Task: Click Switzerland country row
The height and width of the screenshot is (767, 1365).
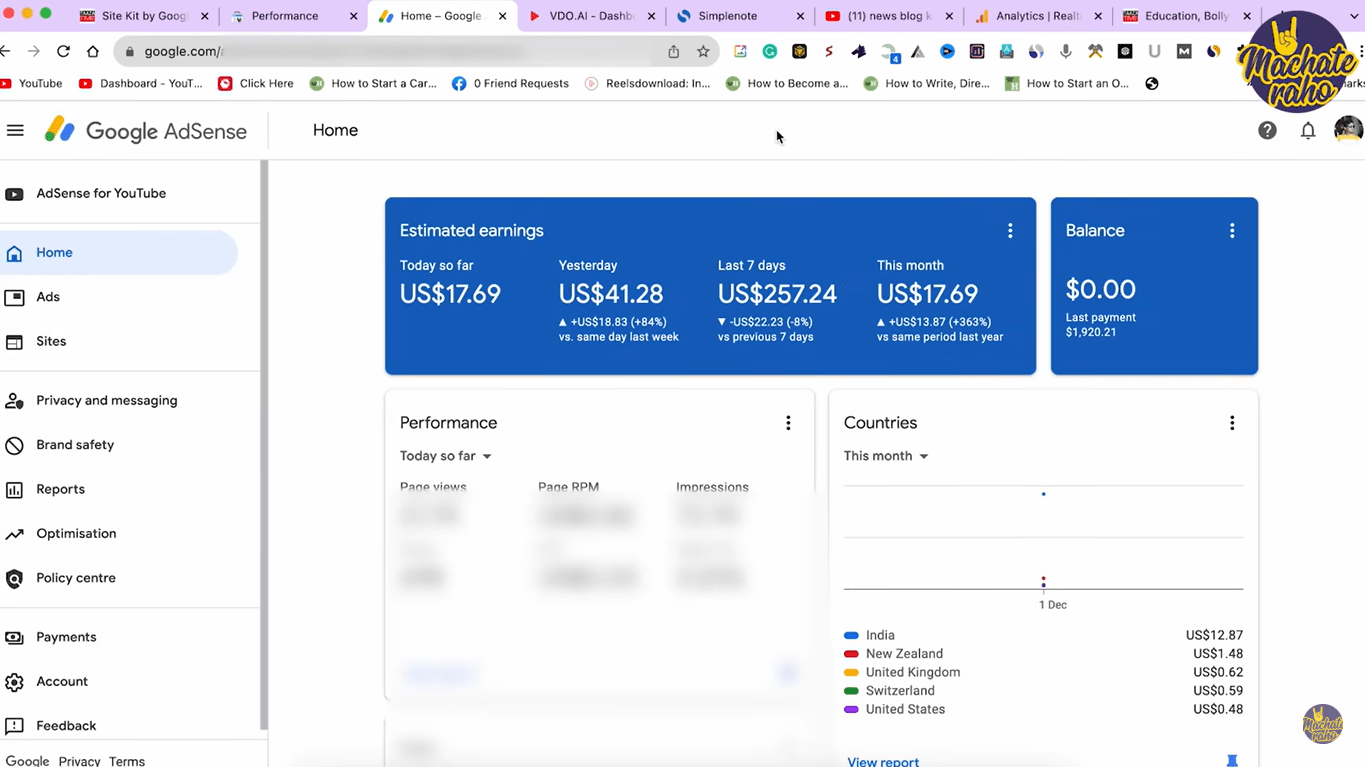Action: coord(1043,691)
